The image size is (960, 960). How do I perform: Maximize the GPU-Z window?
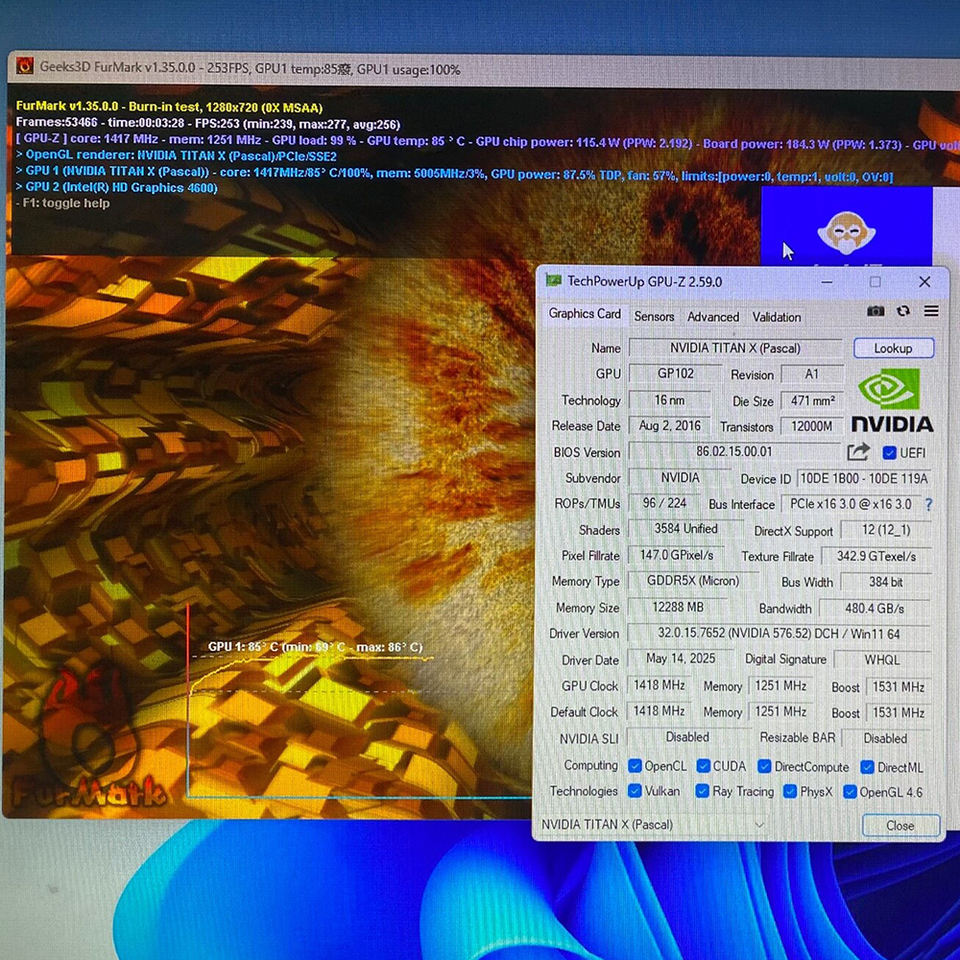tap(875, 282)
